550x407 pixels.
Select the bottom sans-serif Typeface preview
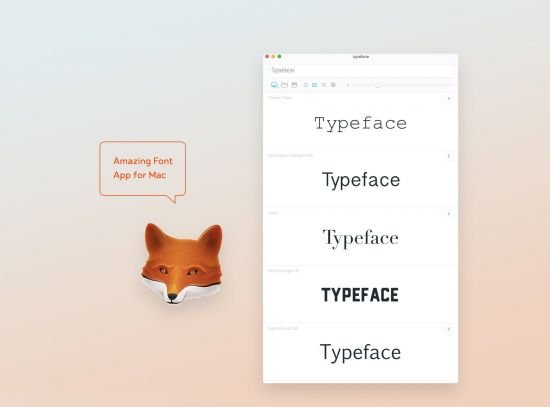(x=360, y=353)
